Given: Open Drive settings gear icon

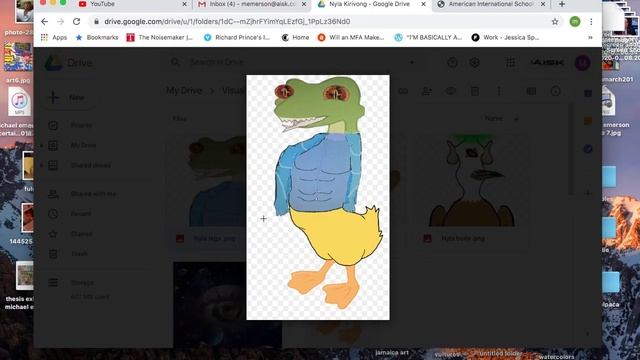Looking at the screenshot, I should tap(474, 62).
